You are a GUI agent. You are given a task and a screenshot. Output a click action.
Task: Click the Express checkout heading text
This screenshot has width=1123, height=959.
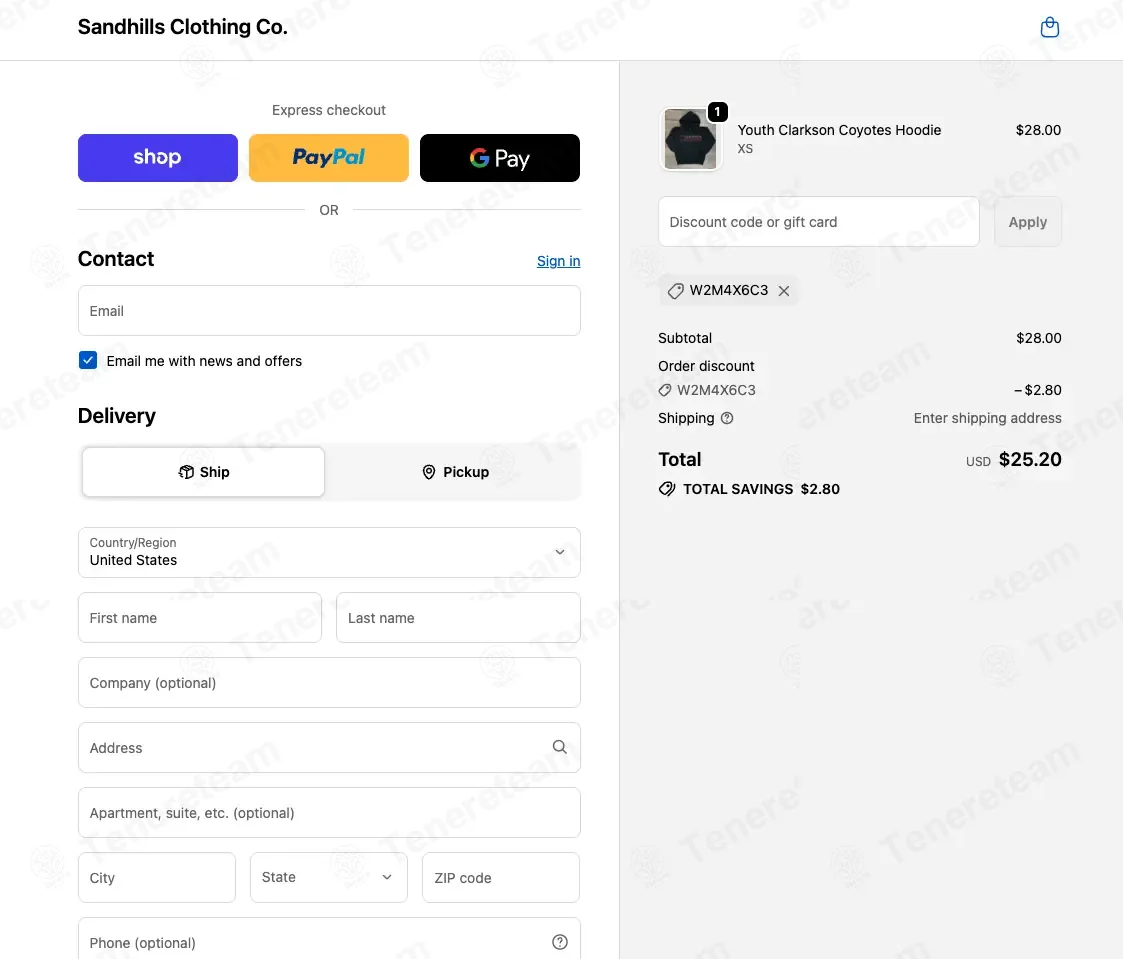point(329,110)
